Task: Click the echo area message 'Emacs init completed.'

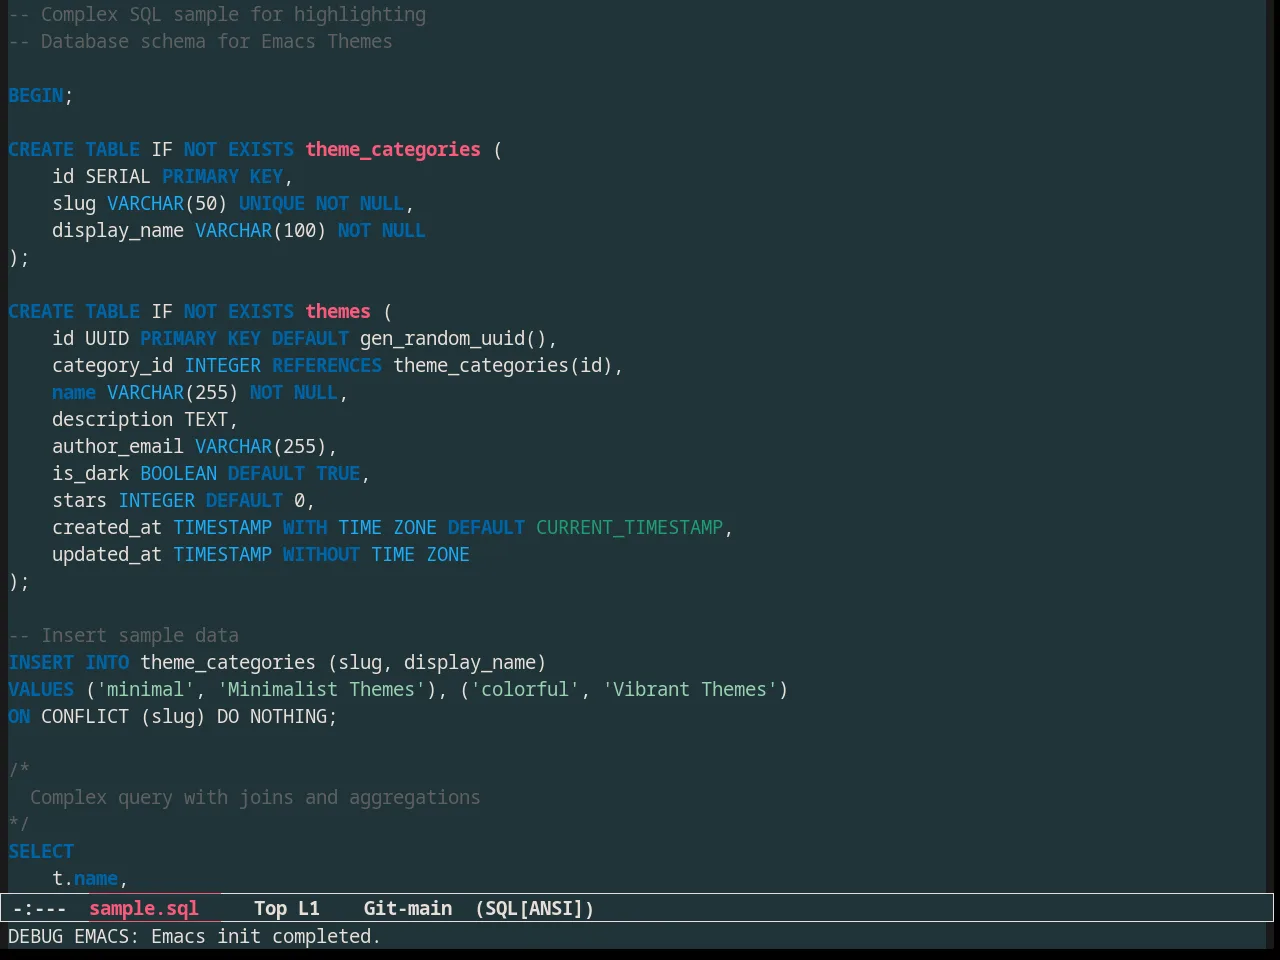Action: [266, 936]
